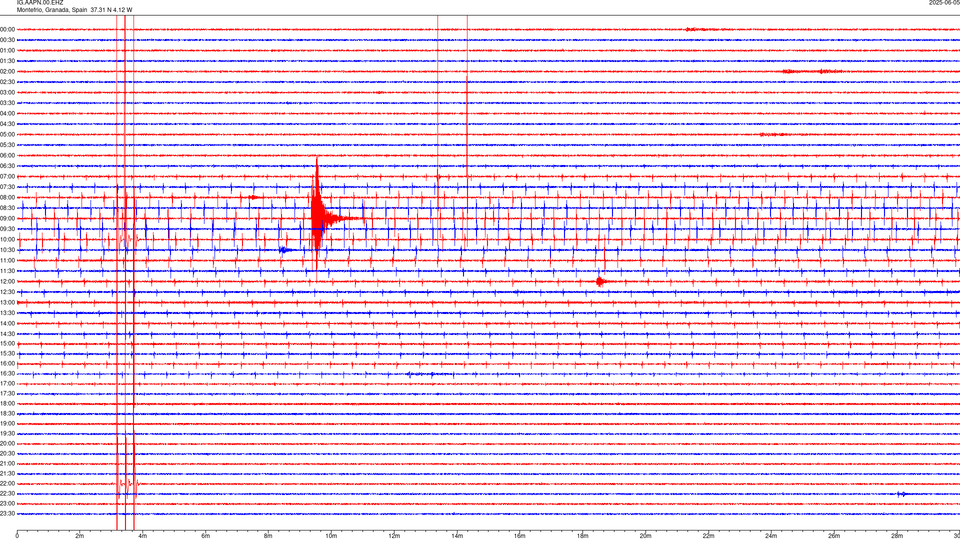This screenshot has height=540, width=960.
Task: Click the 22:00 time label
Action: 7,484
